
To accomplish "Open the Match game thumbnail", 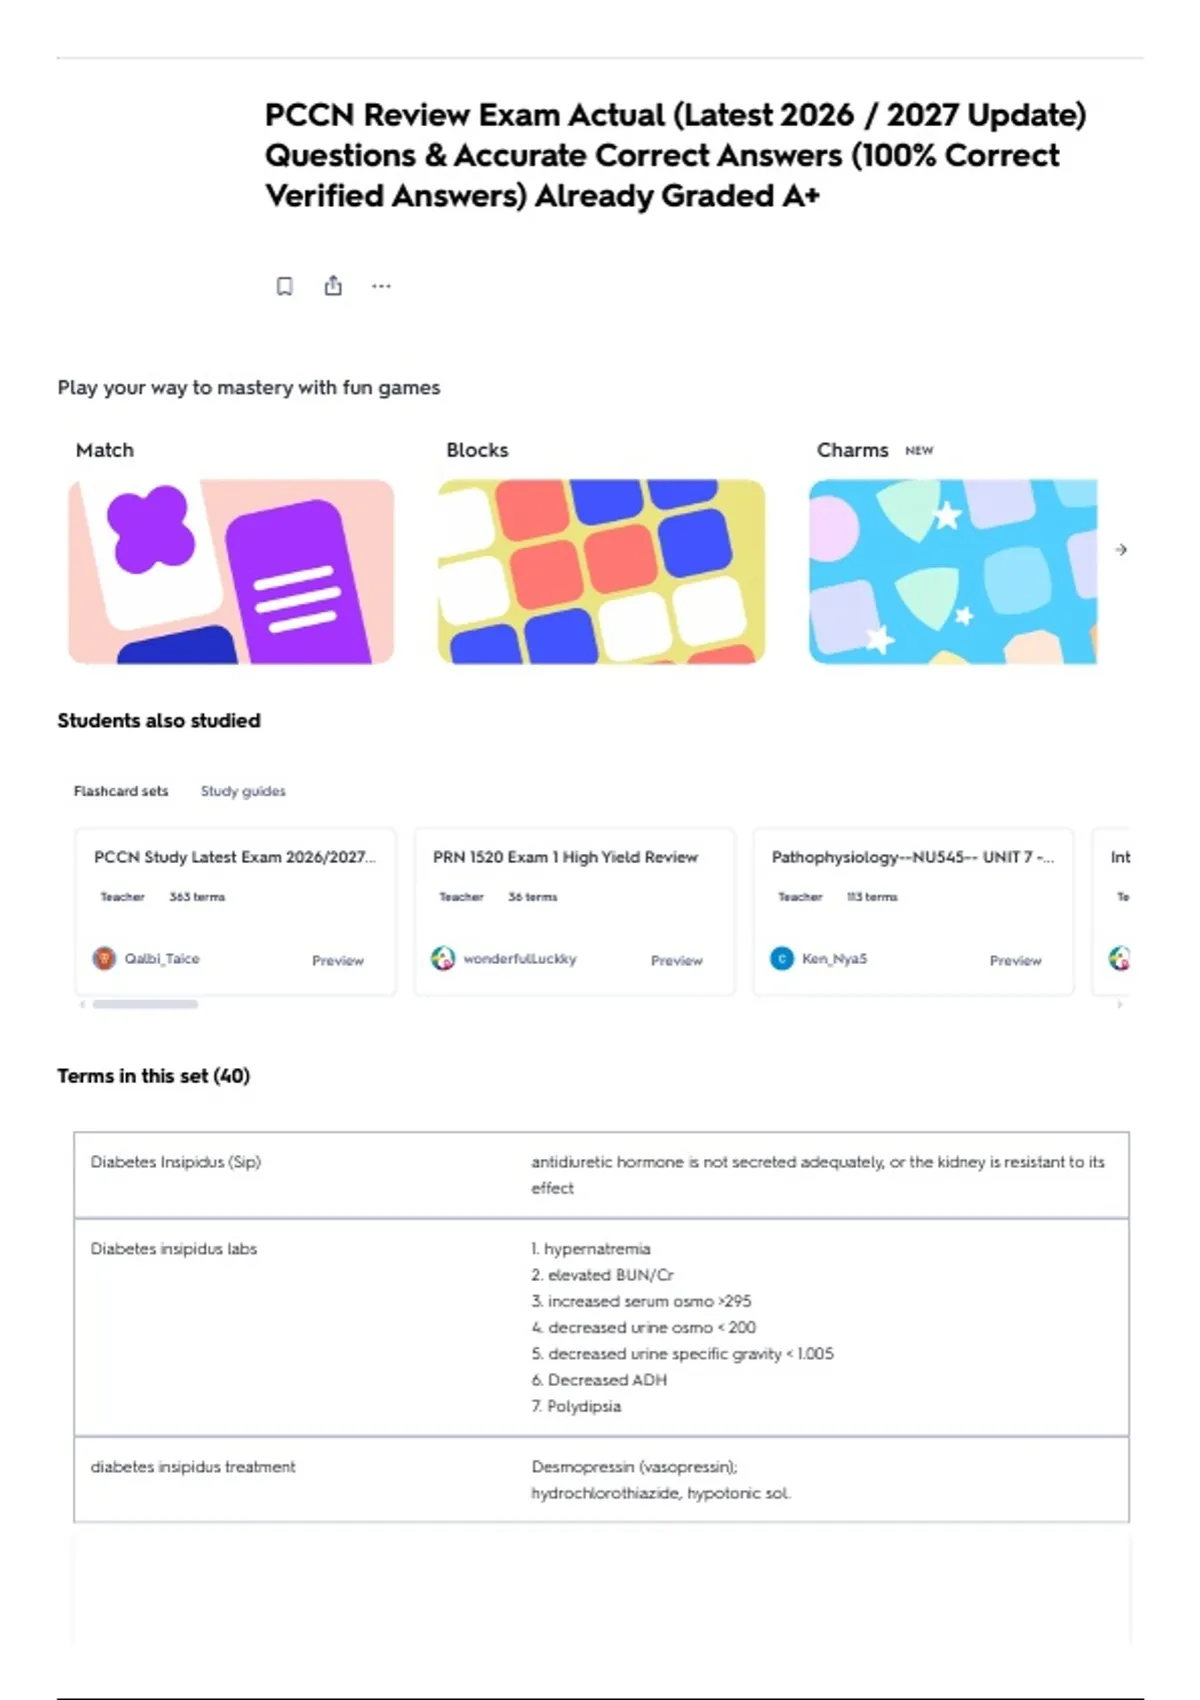I will click(x=231, y=571).
